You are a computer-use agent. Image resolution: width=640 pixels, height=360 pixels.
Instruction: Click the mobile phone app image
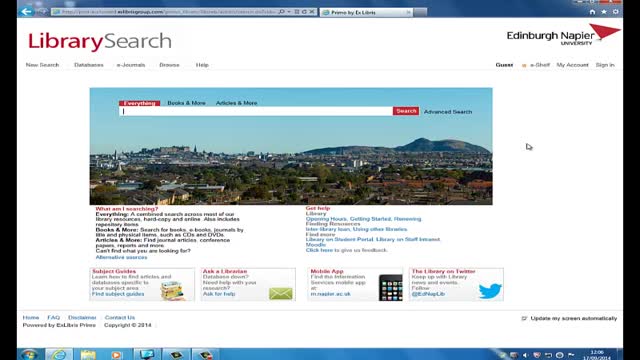[391, 288]
